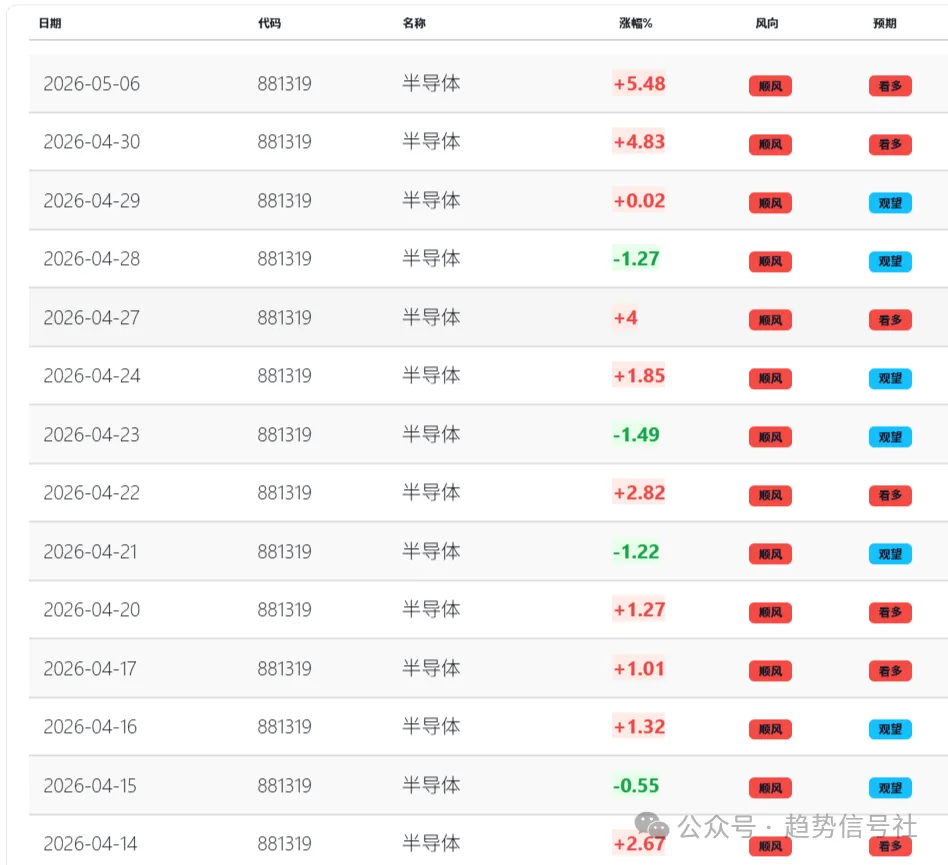The image size is (948, 865).
Task: Click 顺风 tag in 2026-04-15 row
Action: [770, 788]
